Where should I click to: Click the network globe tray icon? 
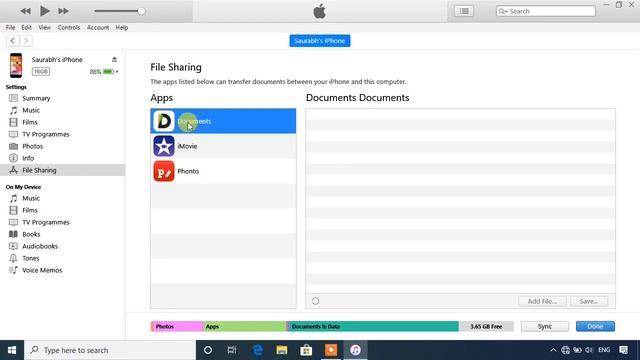[x=565, y=350]
